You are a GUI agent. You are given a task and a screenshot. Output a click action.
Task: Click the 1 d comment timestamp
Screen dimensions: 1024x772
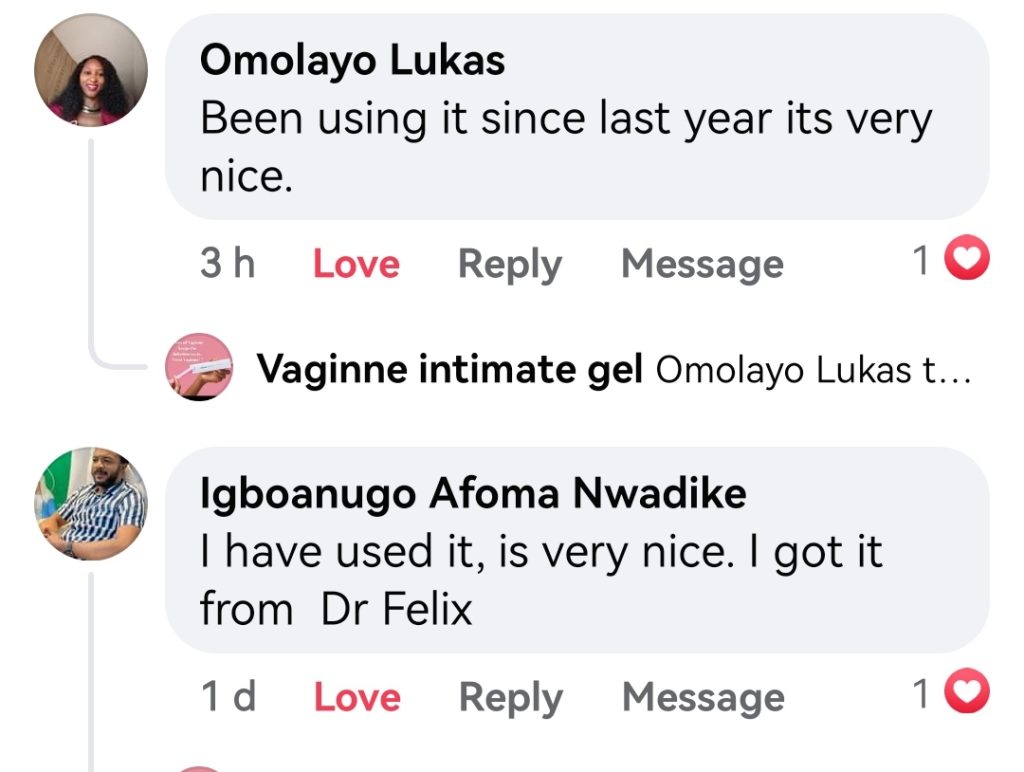click(x=229, y=697)
